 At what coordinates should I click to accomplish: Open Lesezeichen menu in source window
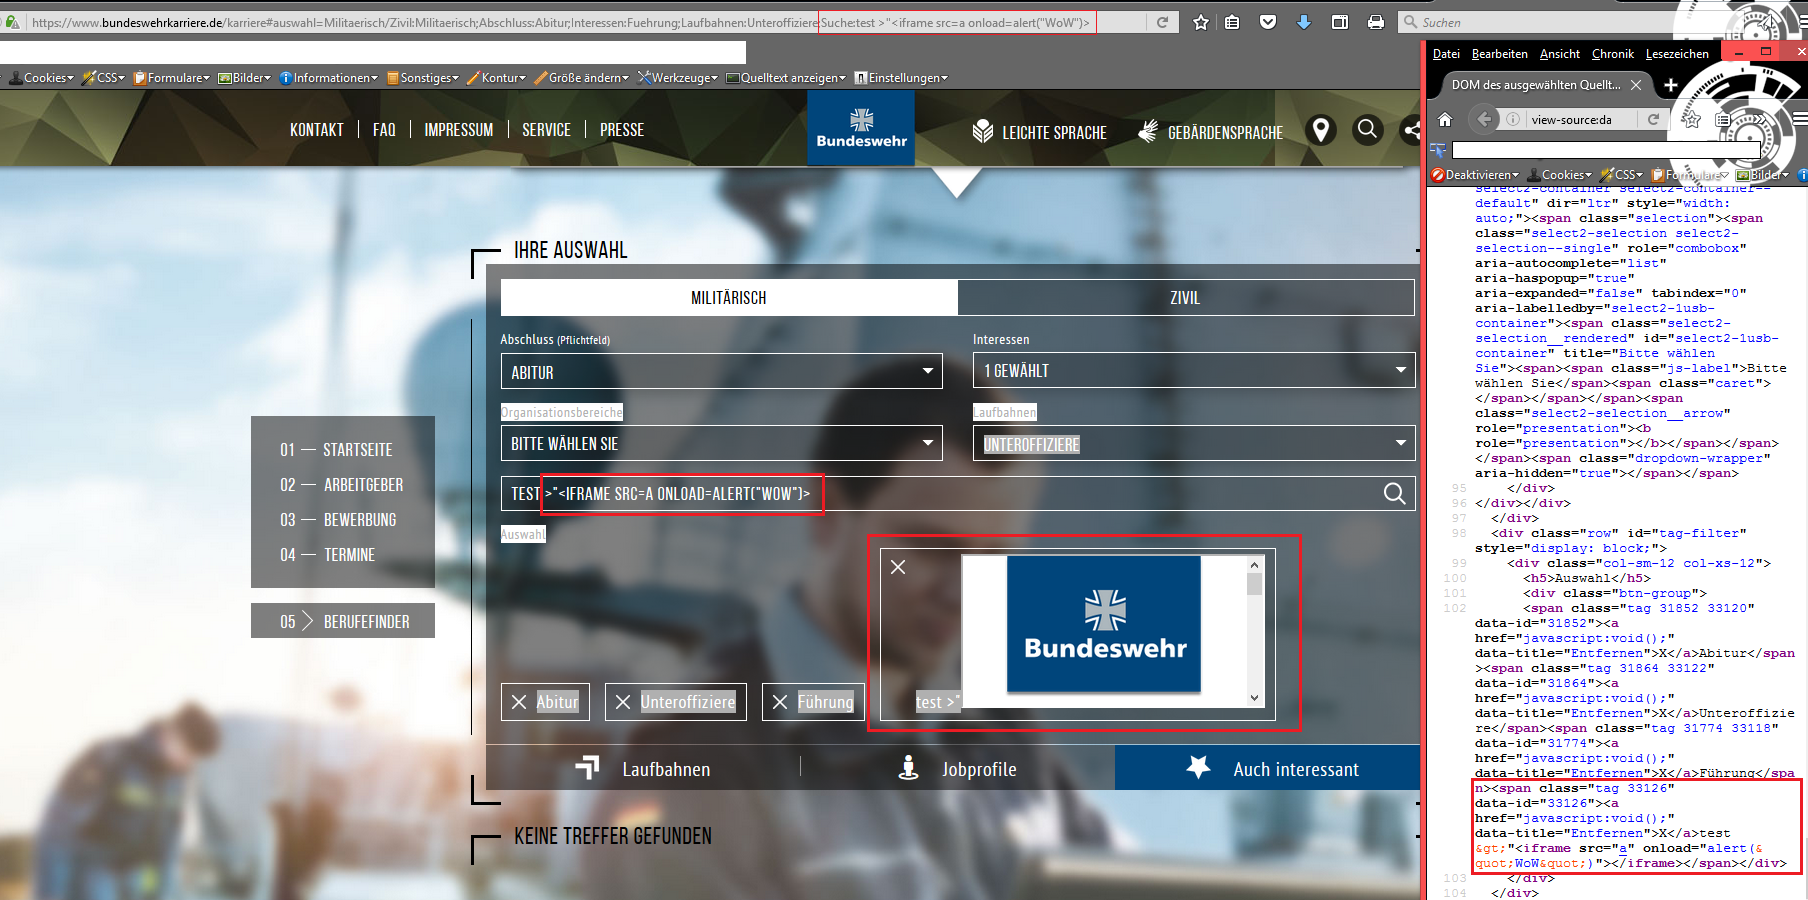point(1677,54)
